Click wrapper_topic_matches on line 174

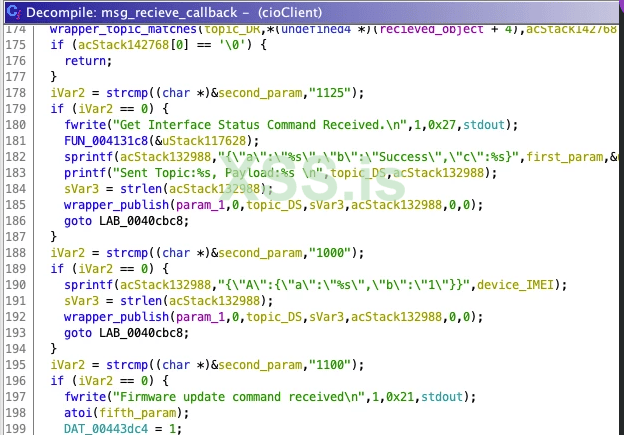tap(123, 29)
